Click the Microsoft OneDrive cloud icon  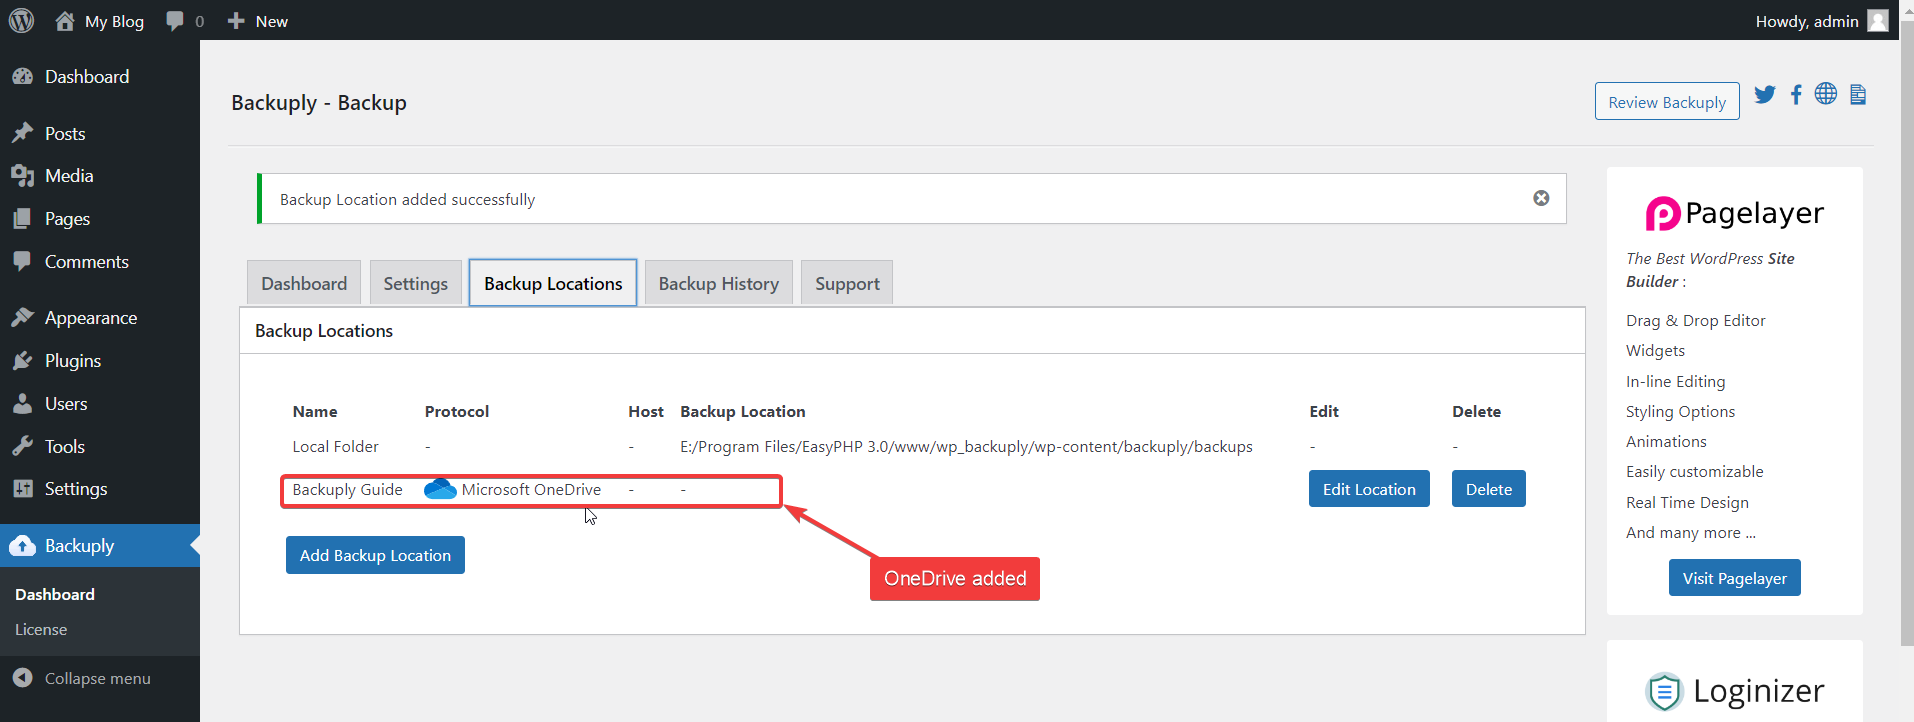(x=440, y=489)
